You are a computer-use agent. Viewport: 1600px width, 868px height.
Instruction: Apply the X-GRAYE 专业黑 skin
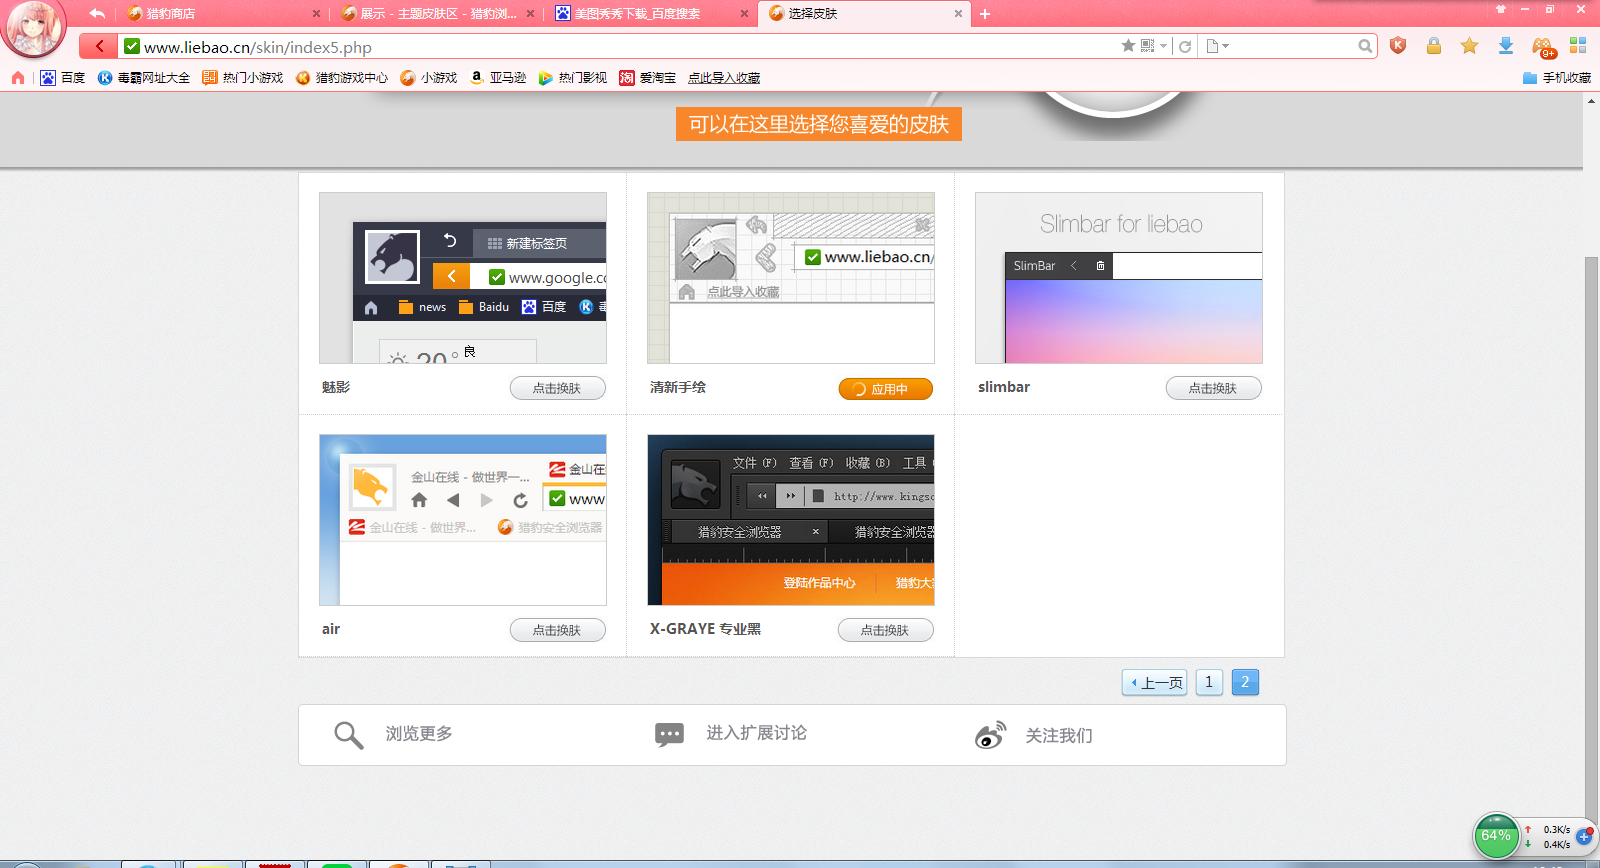tap(885, 630)
